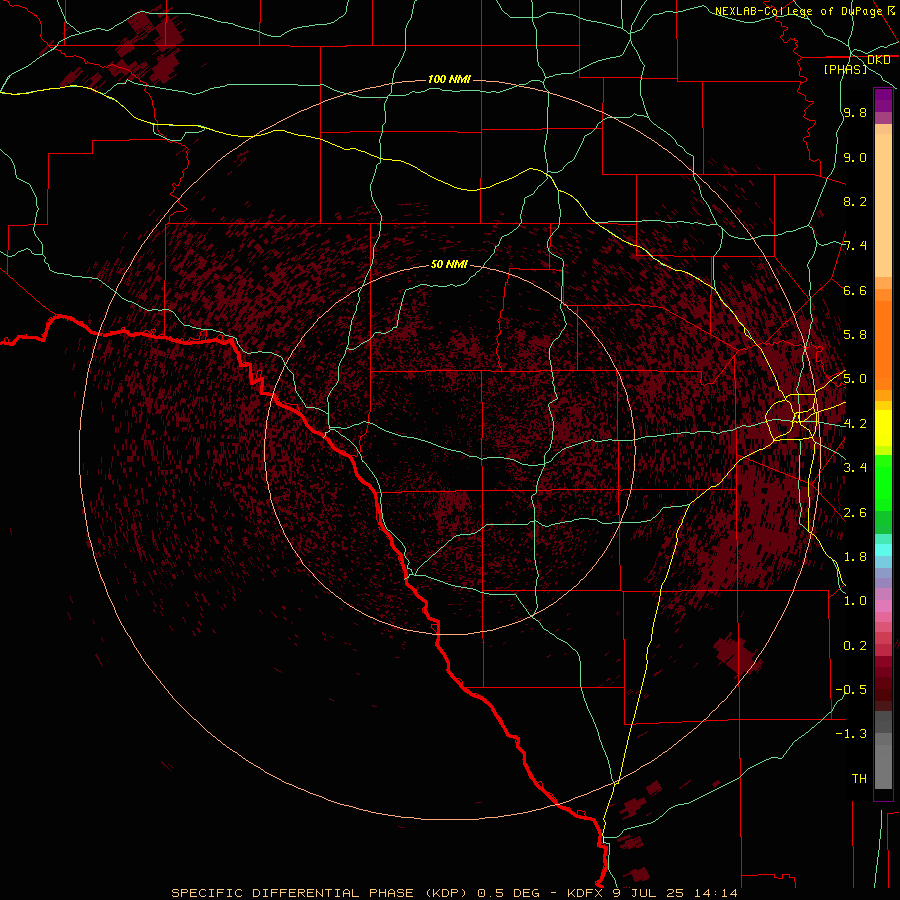Screen dimensions: 900x900
Task: Click the '1.0' value on color scale
Action: tap(855, 601)
